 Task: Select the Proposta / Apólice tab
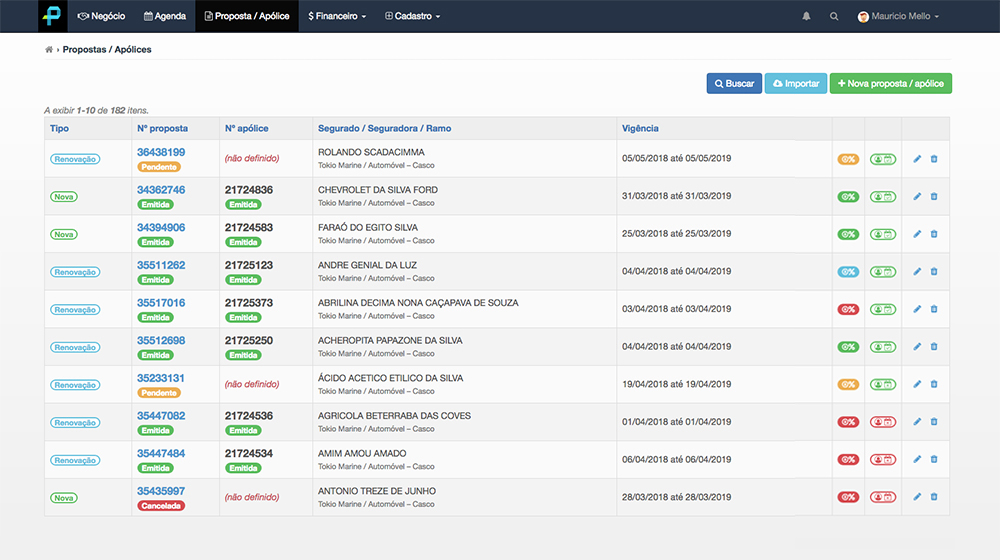(247, 16)
